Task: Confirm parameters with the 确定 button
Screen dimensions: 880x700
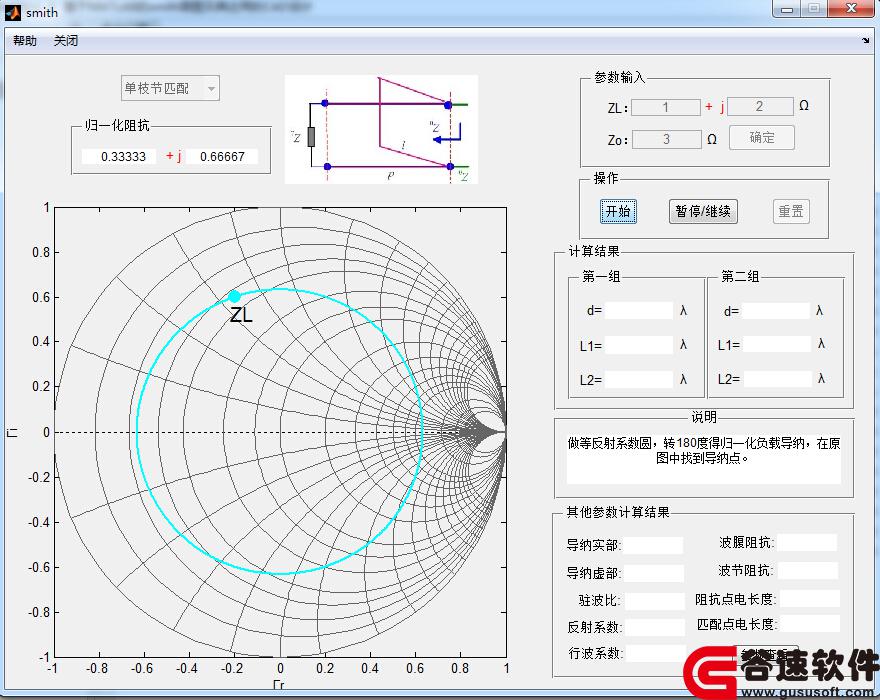Action: pyautogui.click(x=762, y=138)
